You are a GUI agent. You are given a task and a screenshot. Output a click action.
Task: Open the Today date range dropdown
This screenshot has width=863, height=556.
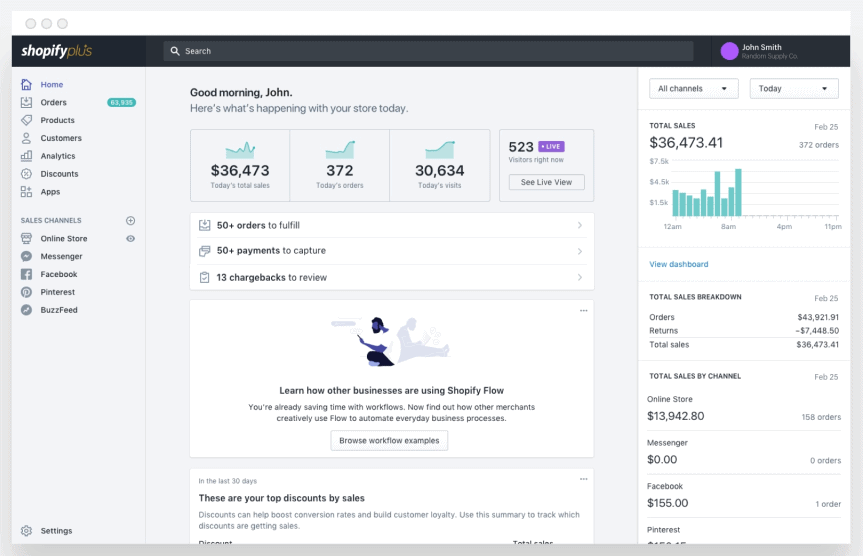point(794,89)
